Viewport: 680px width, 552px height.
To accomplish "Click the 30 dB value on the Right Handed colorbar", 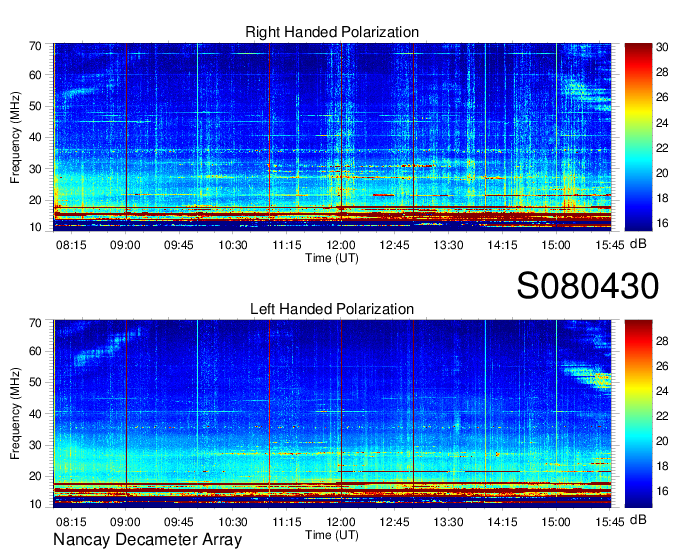I will pyautogui.click(x=662, y=47).
